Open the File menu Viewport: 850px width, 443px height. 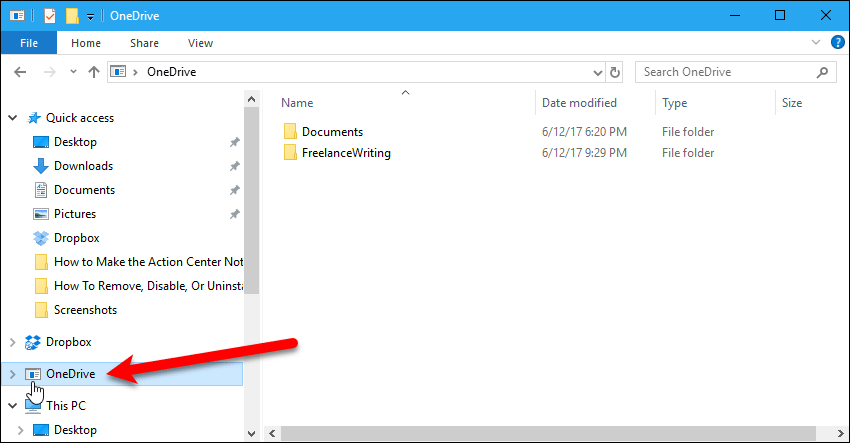click(29, 43)
